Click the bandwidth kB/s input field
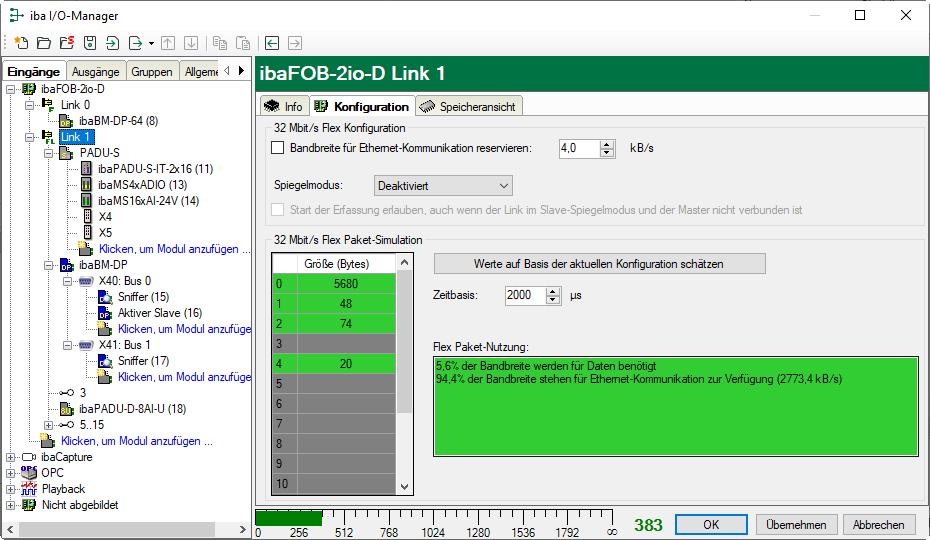 (579, 148)
